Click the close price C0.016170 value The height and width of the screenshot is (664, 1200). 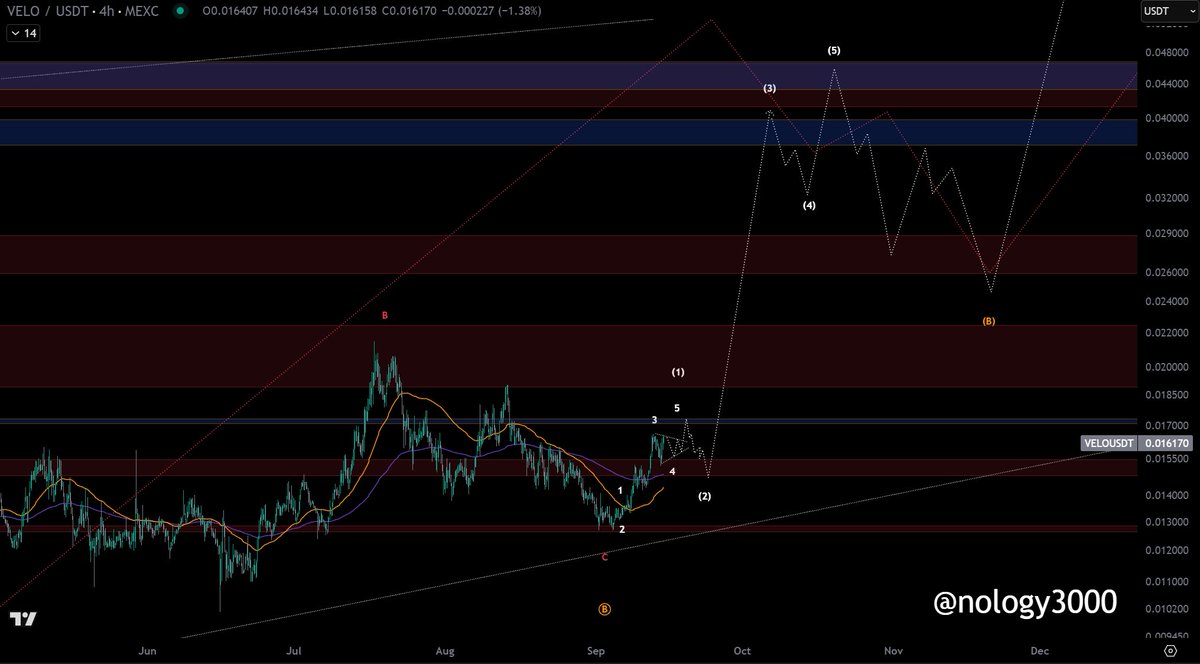[407, 12]
